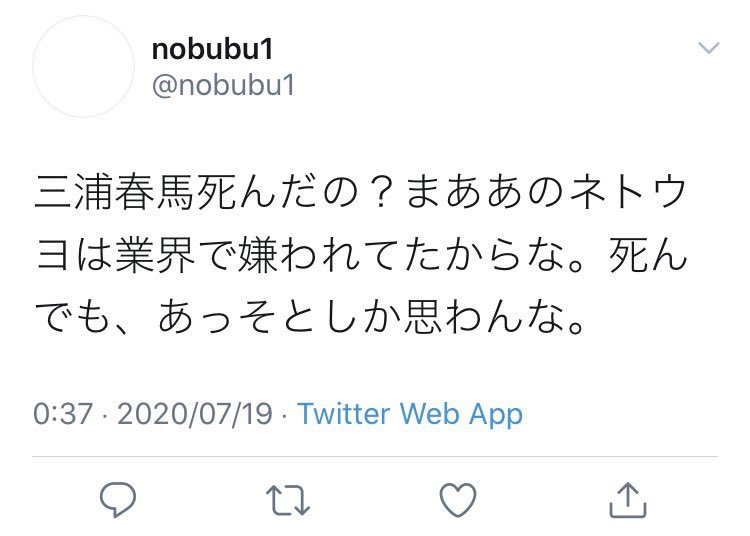Open the blank profile avatar
Image resolution: width=750 pixels, height=536 pixels.
click(x=83, y=67)
